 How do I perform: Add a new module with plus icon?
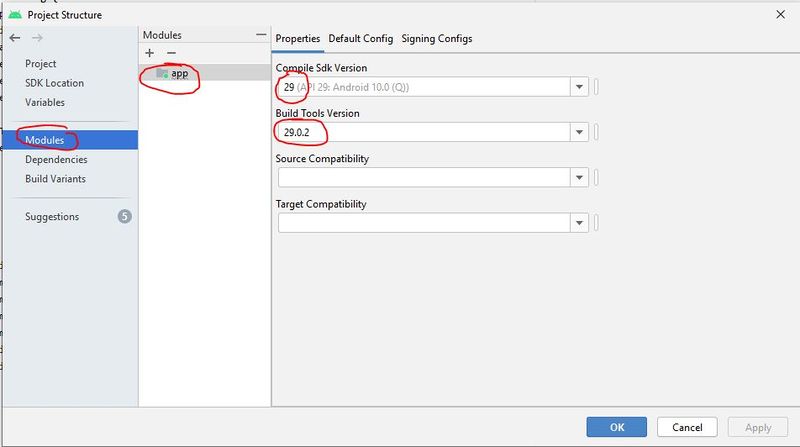click(x=149, y=53)
